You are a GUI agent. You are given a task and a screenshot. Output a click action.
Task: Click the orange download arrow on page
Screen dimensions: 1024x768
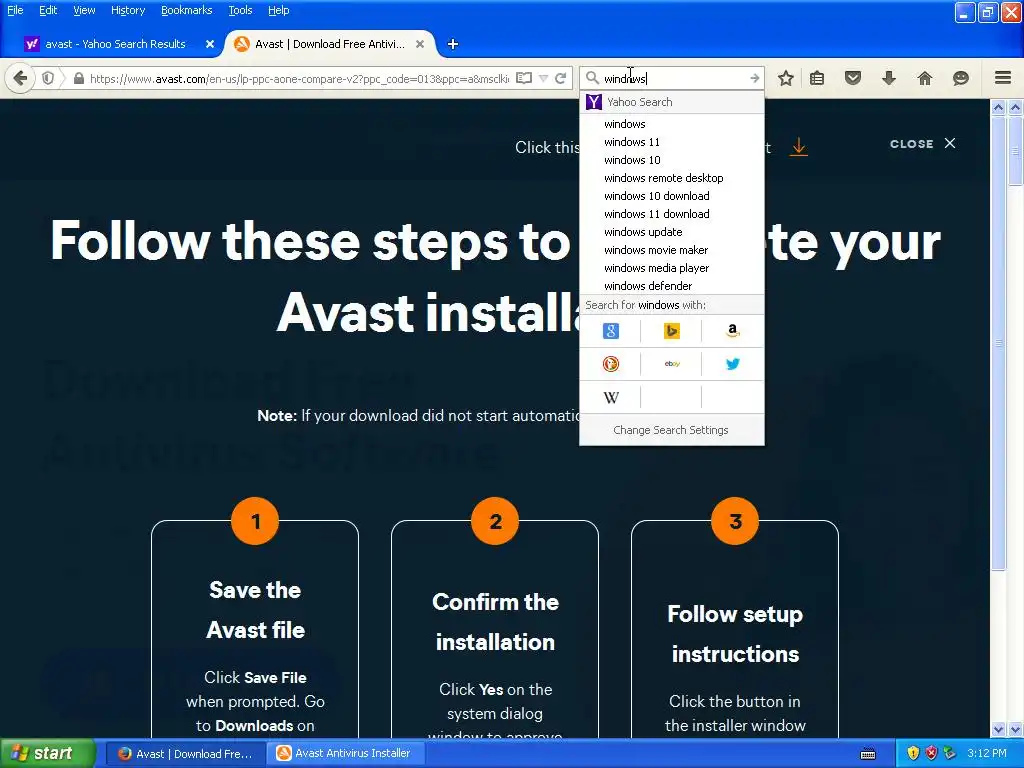tap(799, 147)
